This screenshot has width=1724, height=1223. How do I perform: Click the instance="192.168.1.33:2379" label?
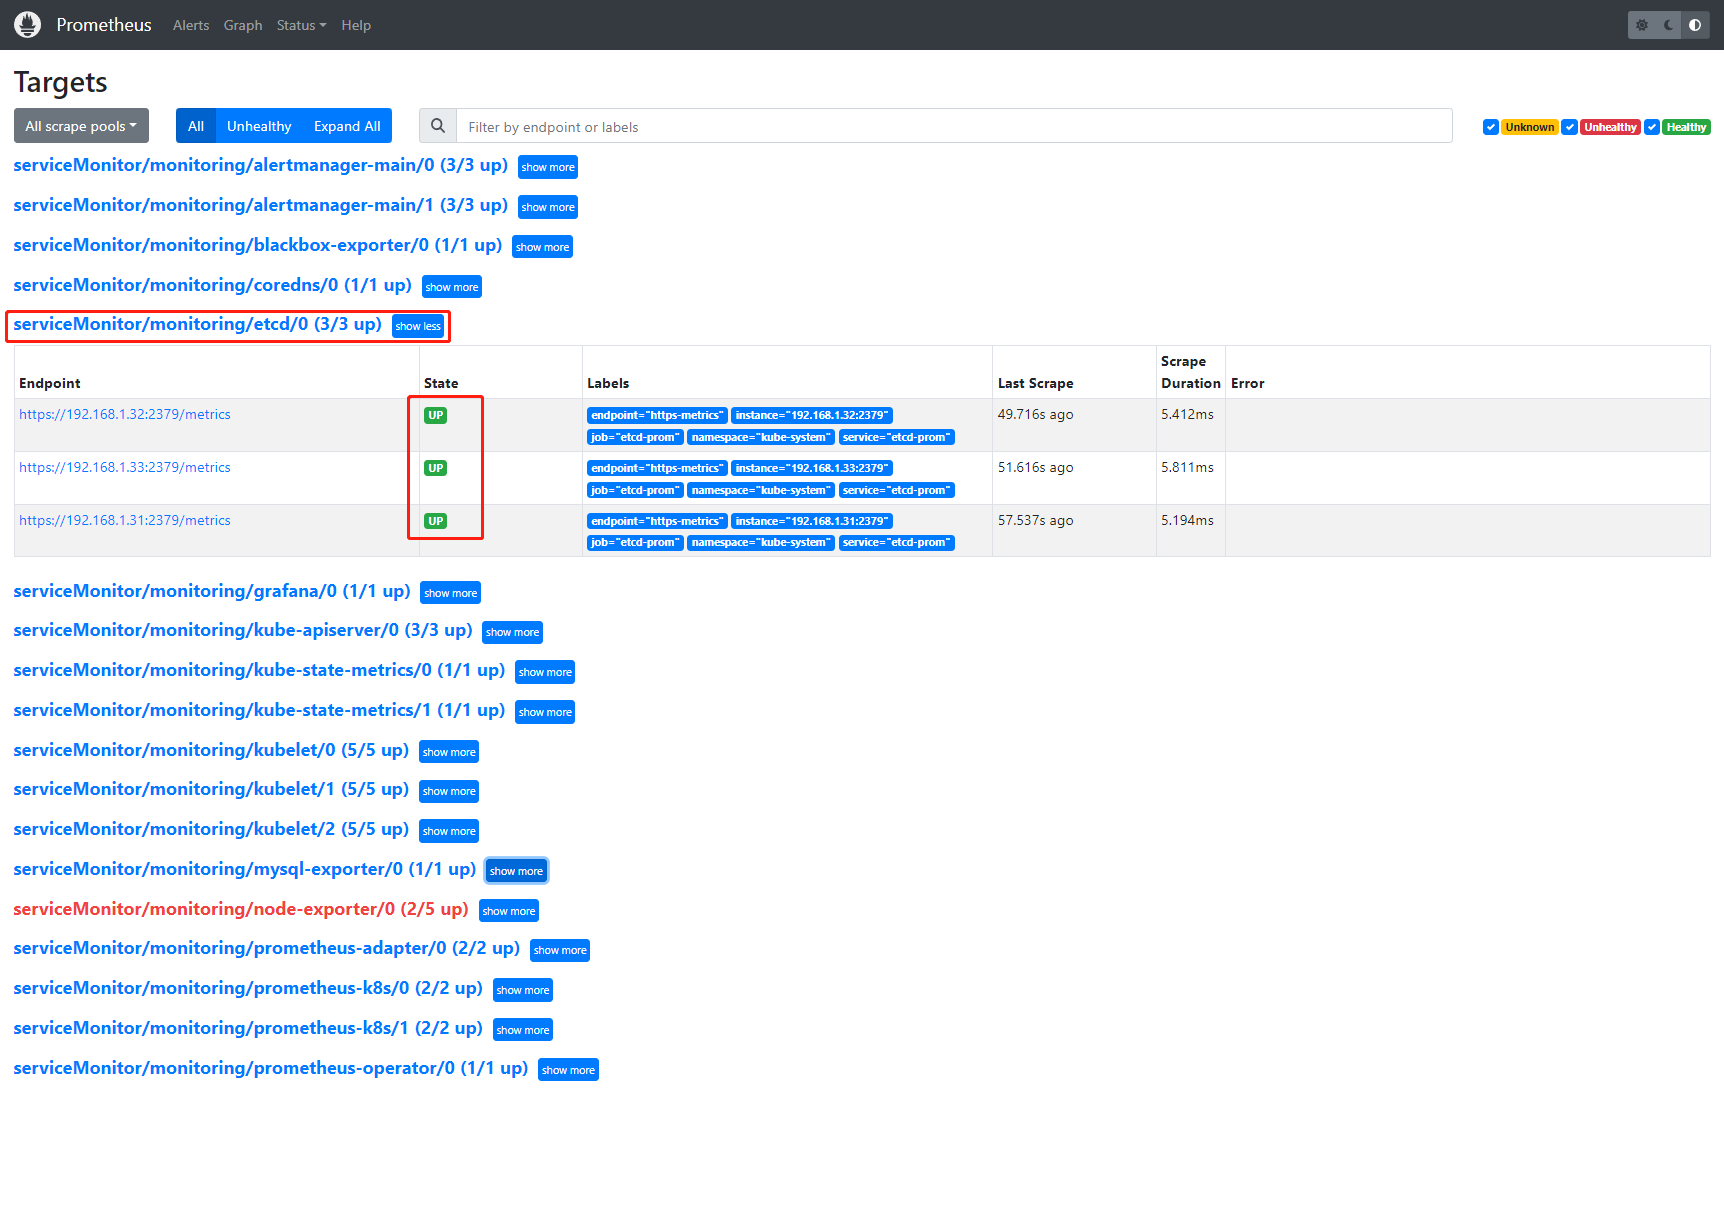[x=811, y=468]
